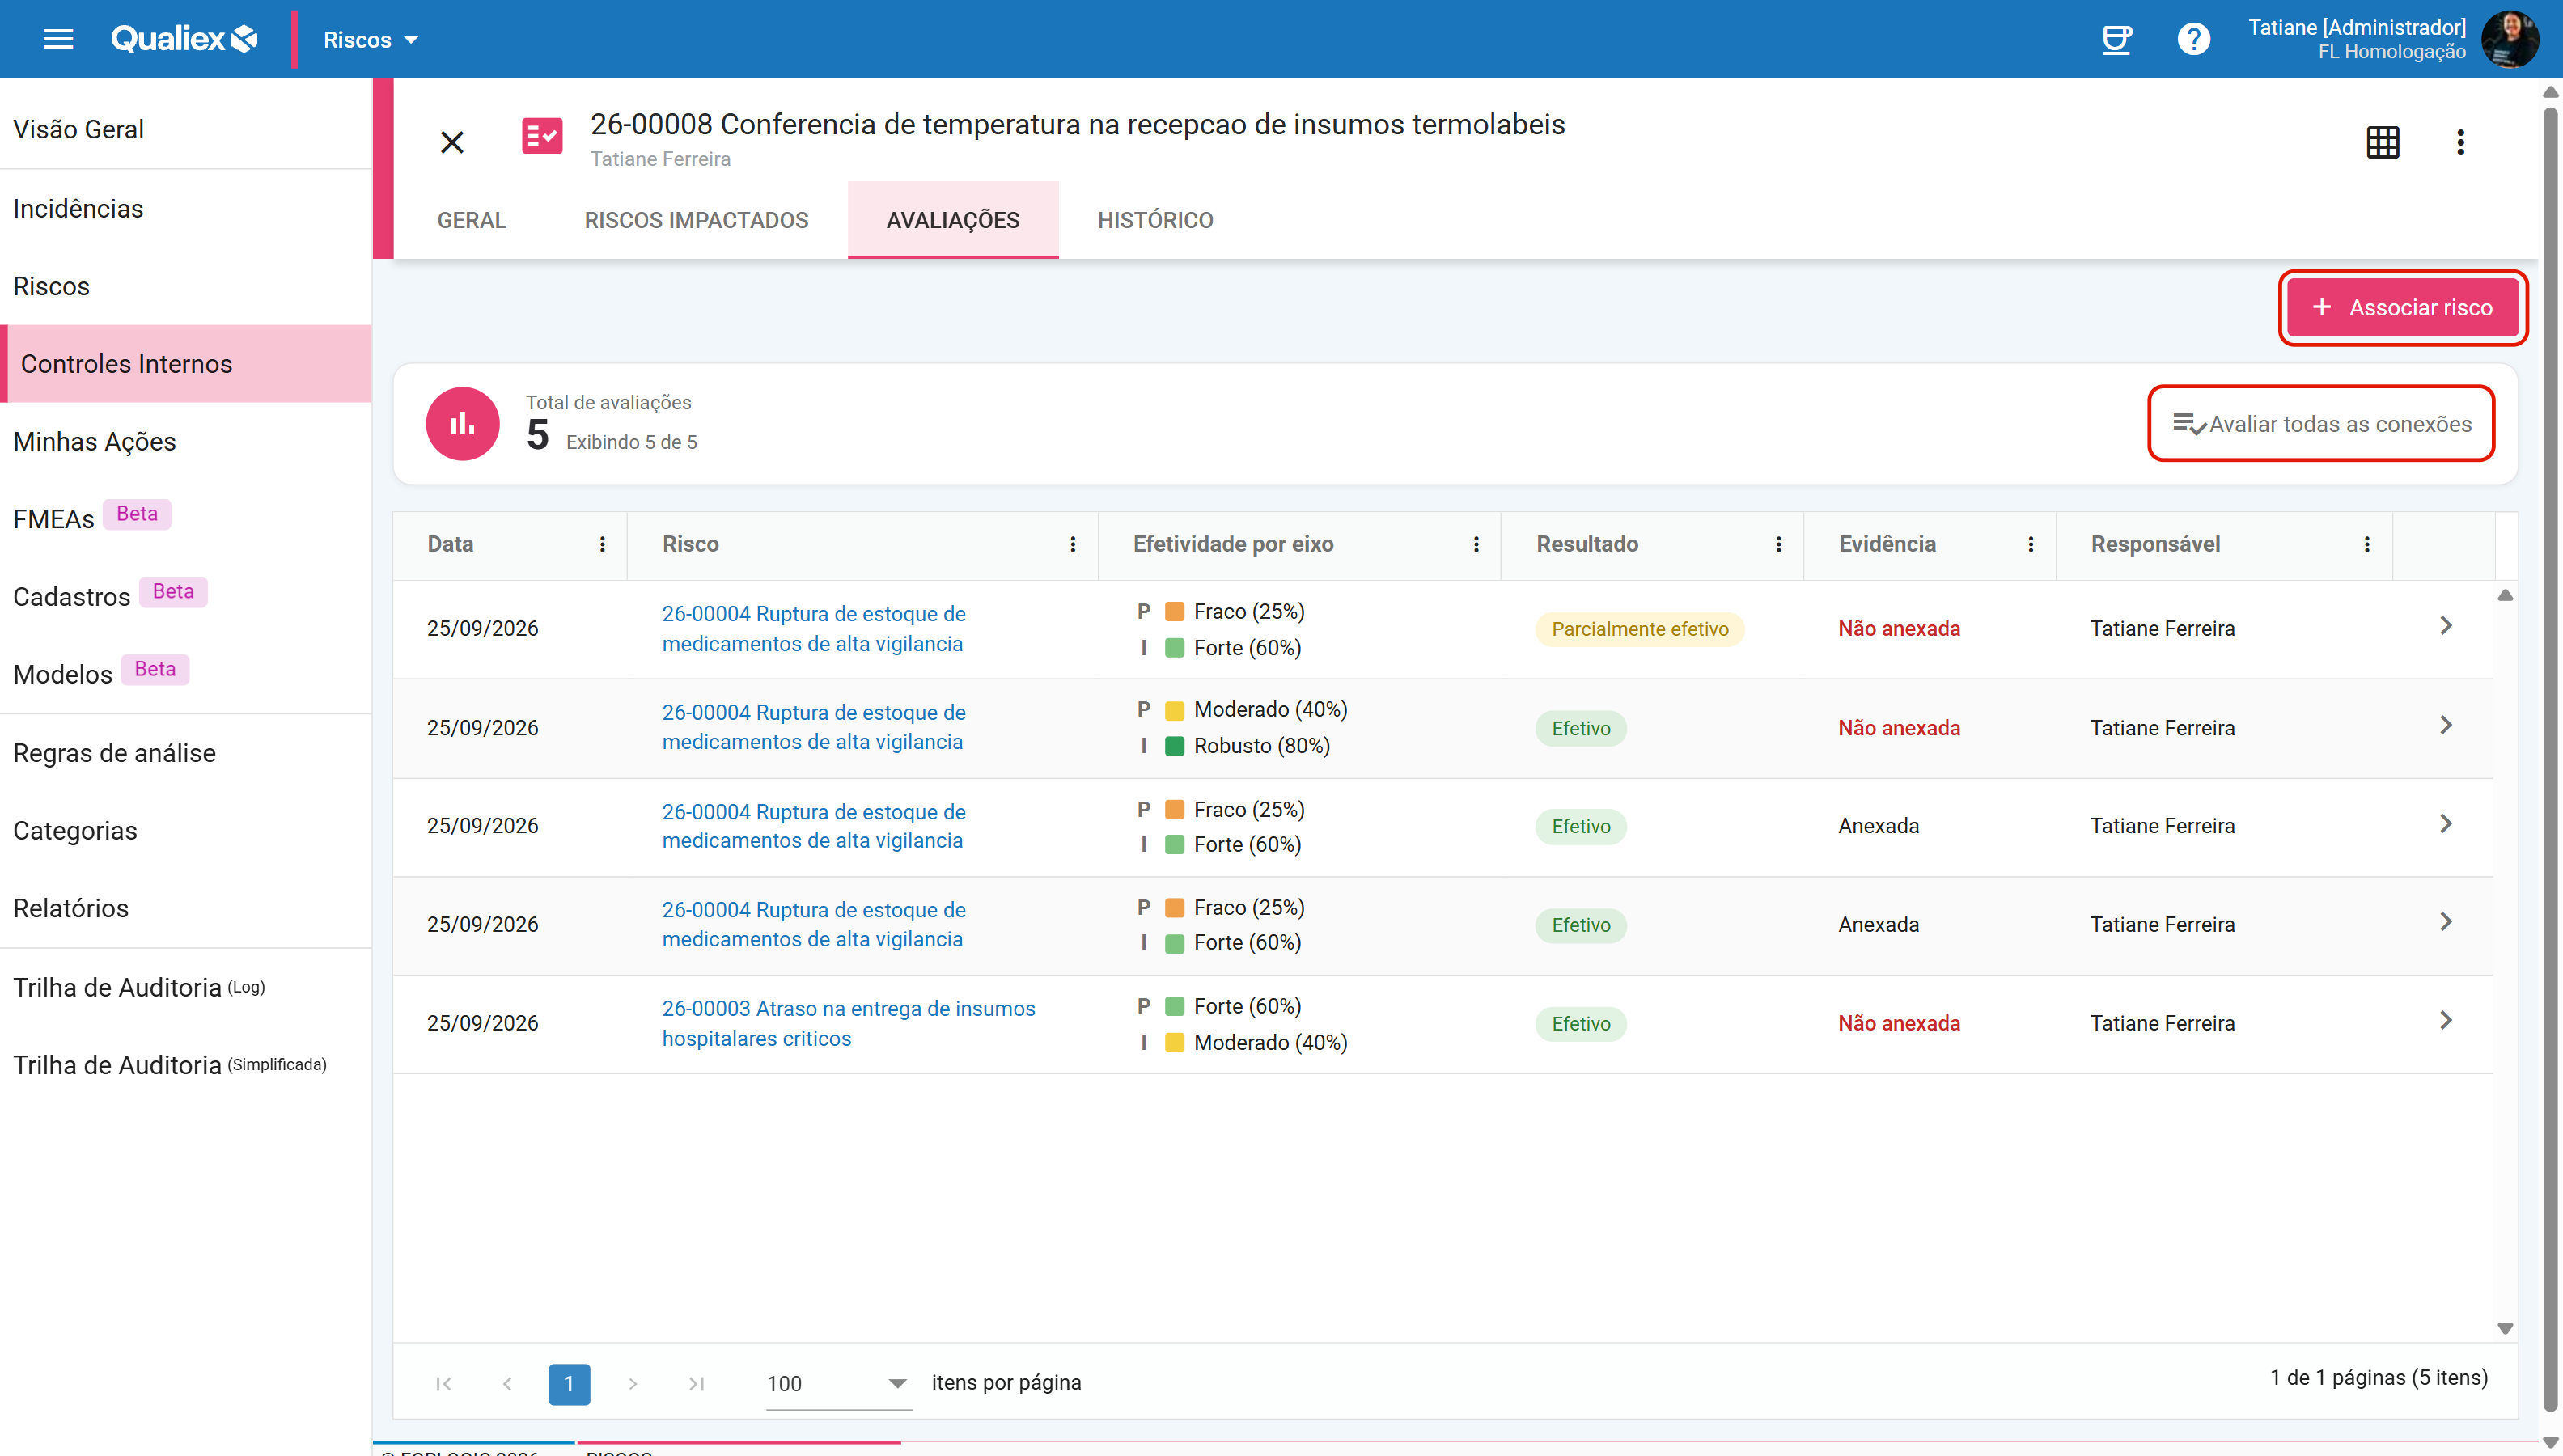Open Data column options menu
Viewport: 2563px width, 1456px height.
click(x=602, y=544)
